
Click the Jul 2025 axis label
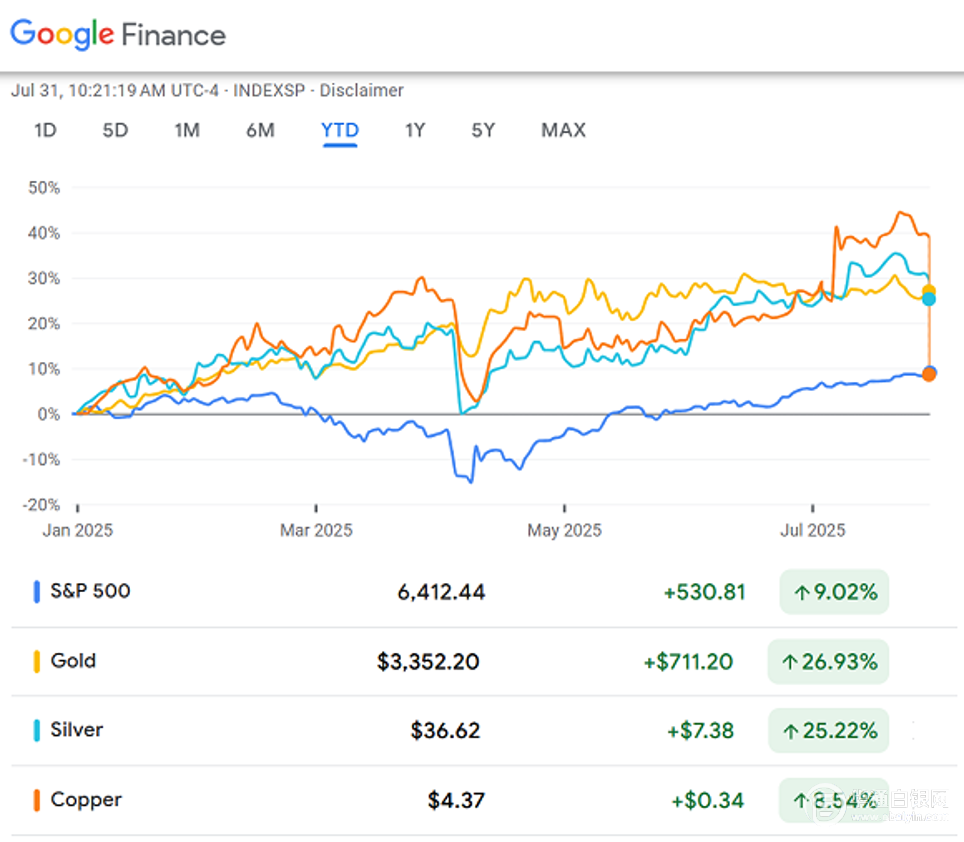(813, 530)
